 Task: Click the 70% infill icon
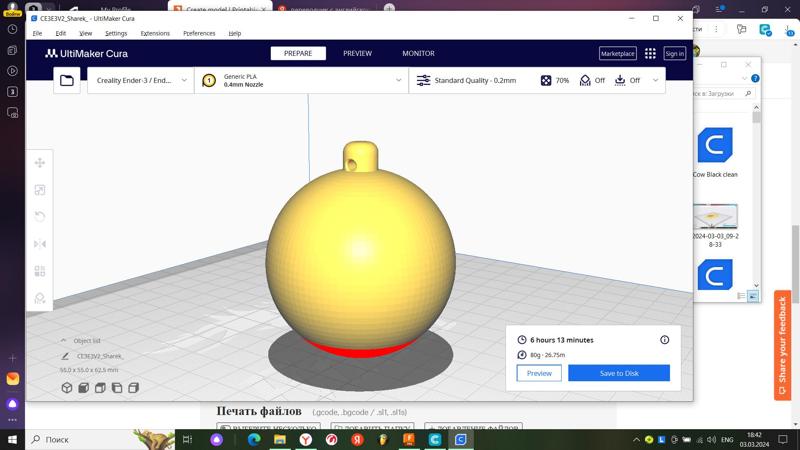[546, 80]
